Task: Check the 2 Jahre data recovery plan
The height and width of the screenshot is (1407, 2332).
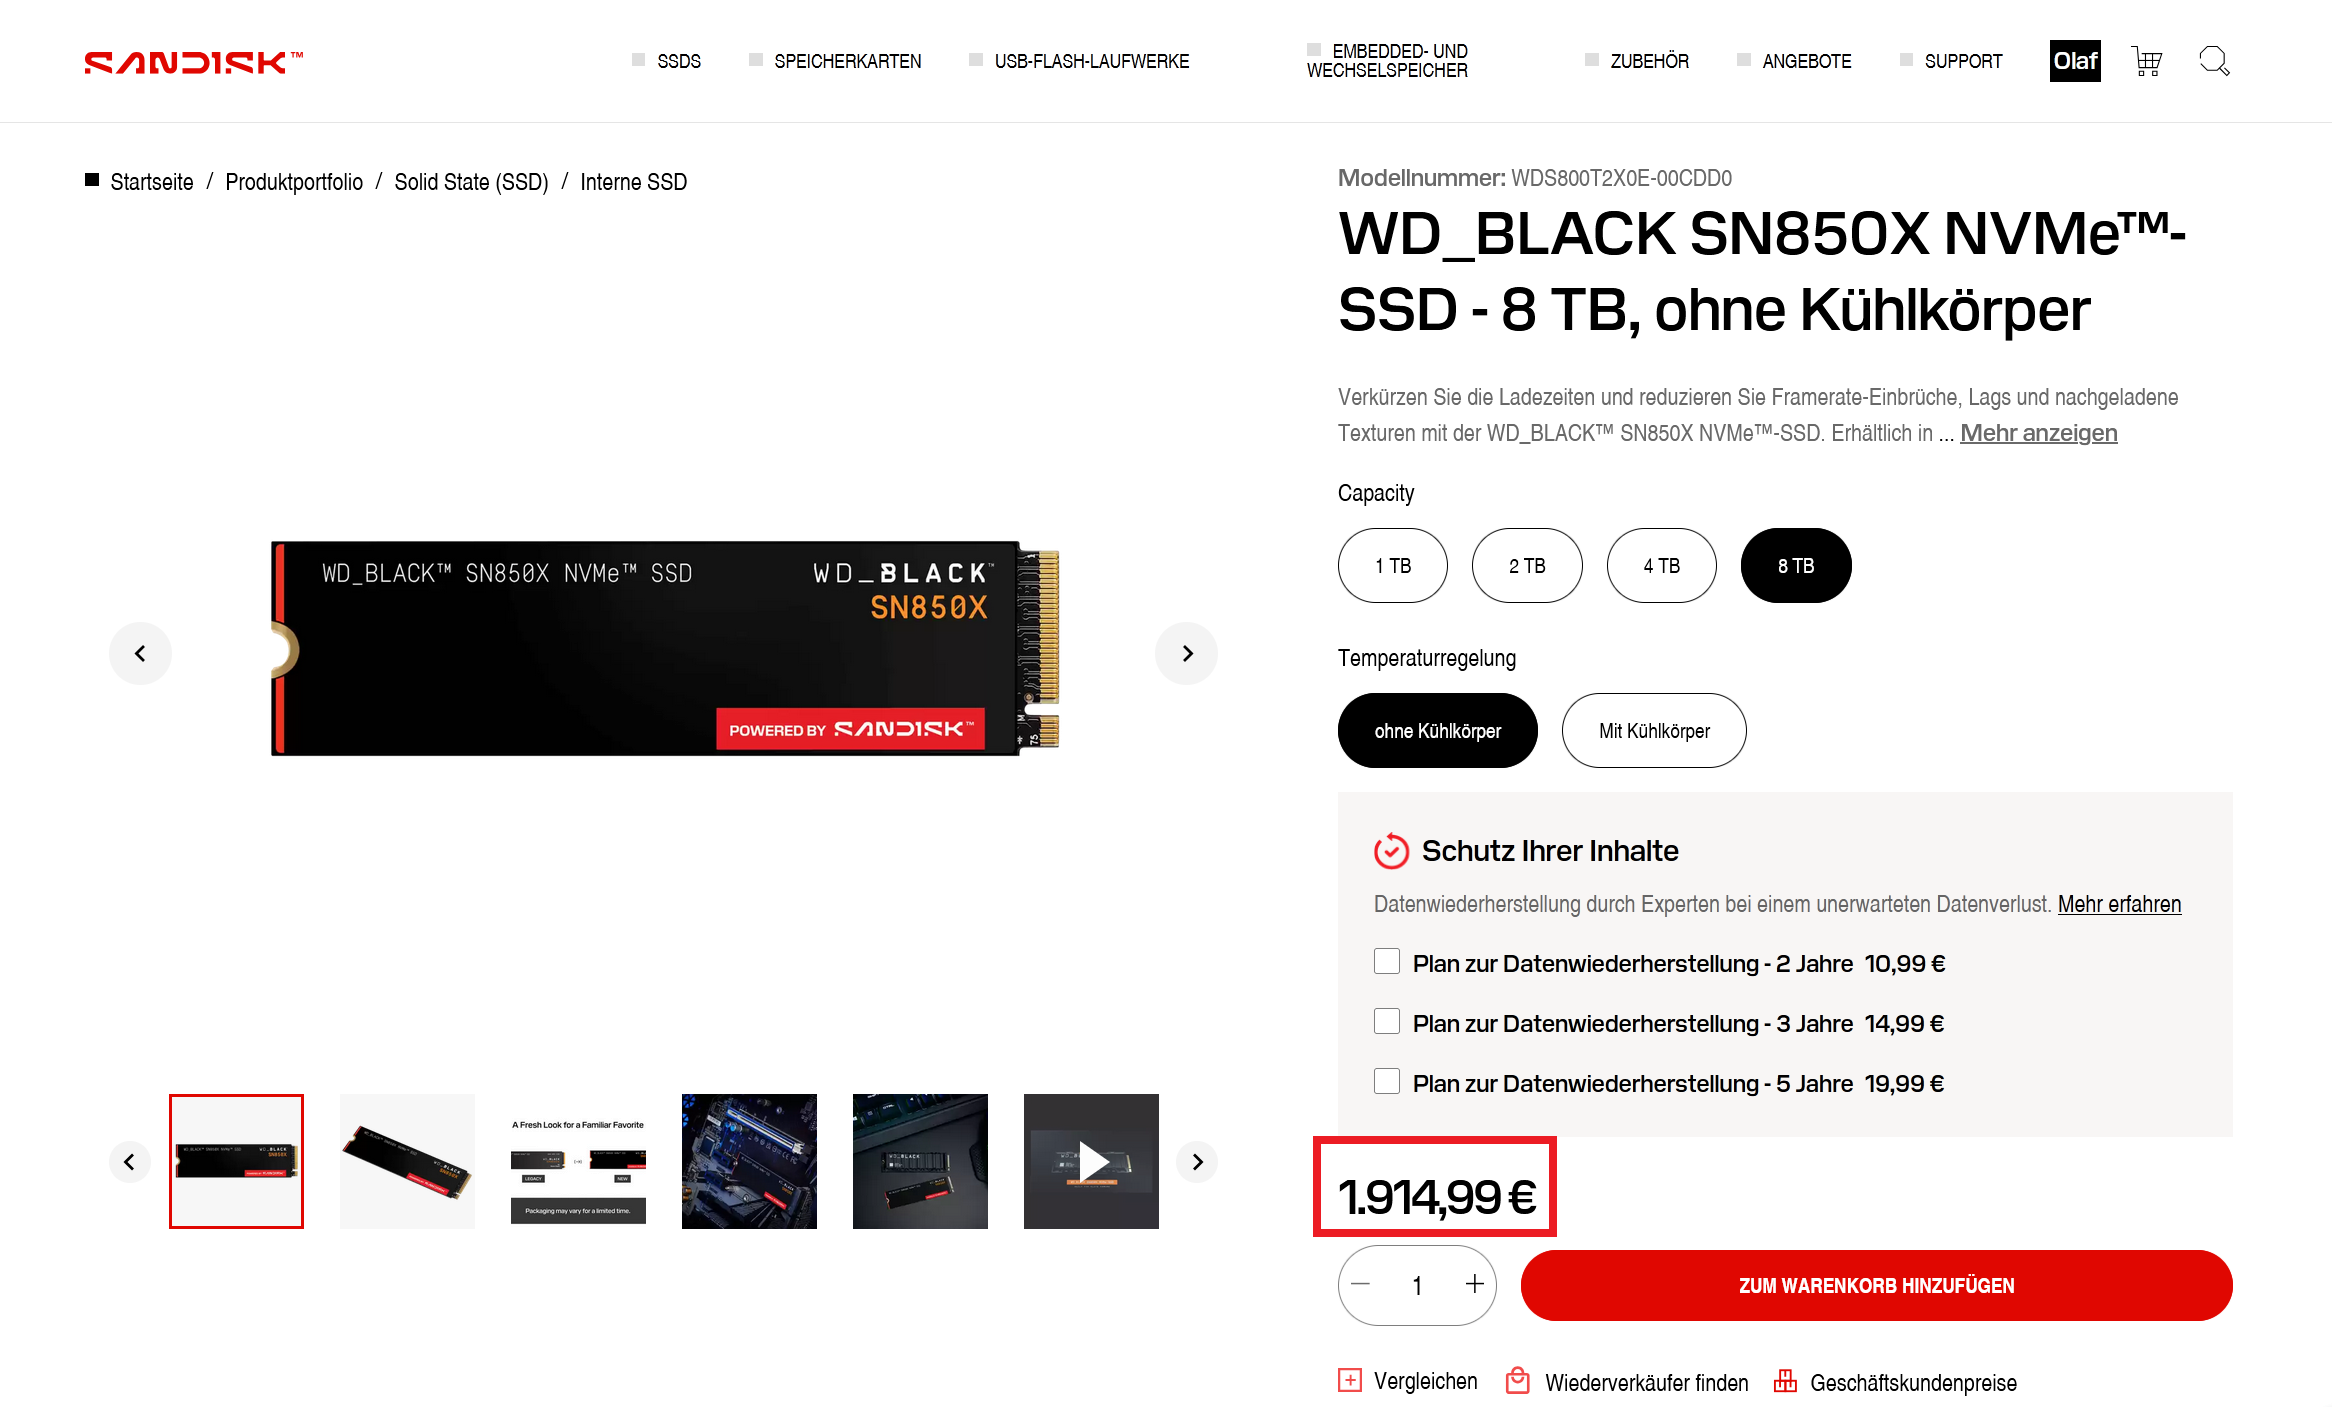Action: point(1387,962)
